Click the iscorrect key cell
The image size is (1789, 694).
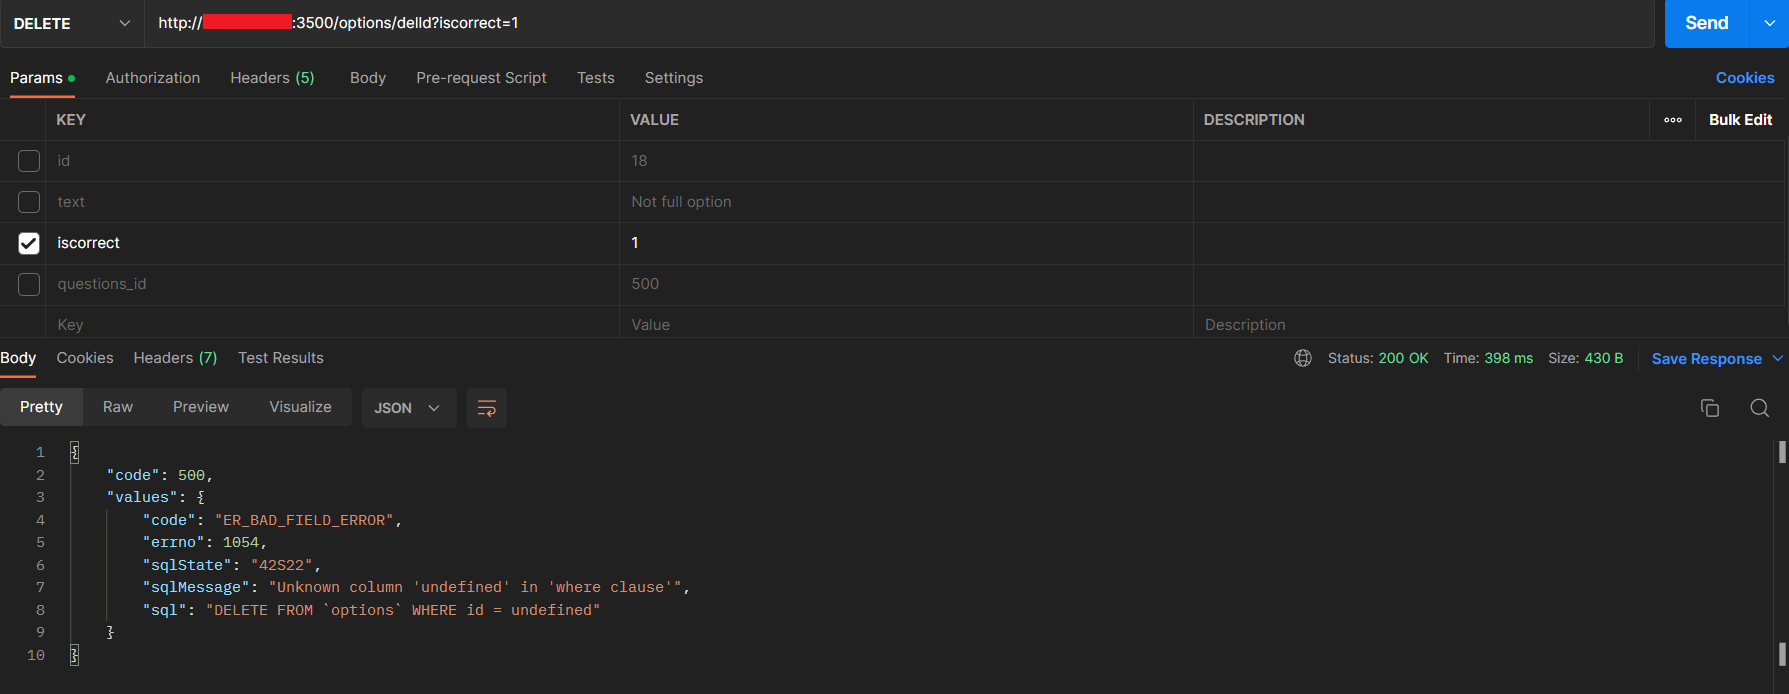[332, 243]
